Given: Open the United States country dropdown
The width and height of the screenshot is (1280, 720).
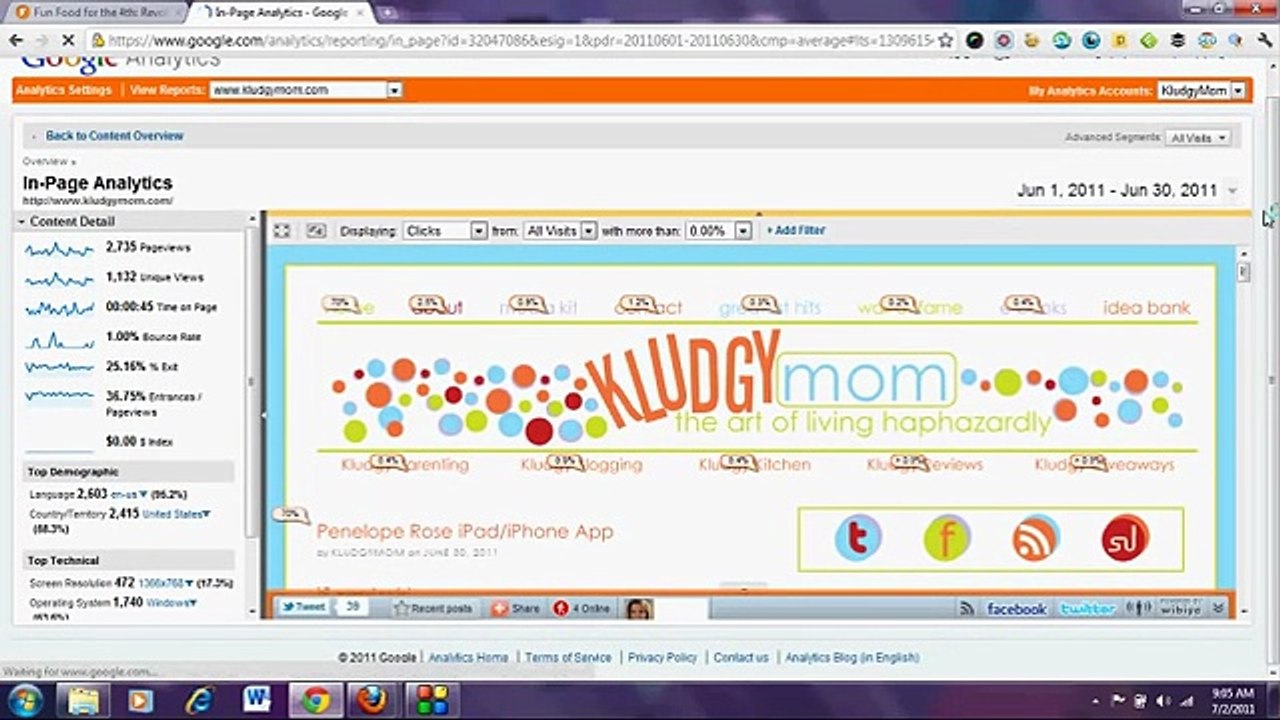Looking at the screenshot, I should pos(177,514).
